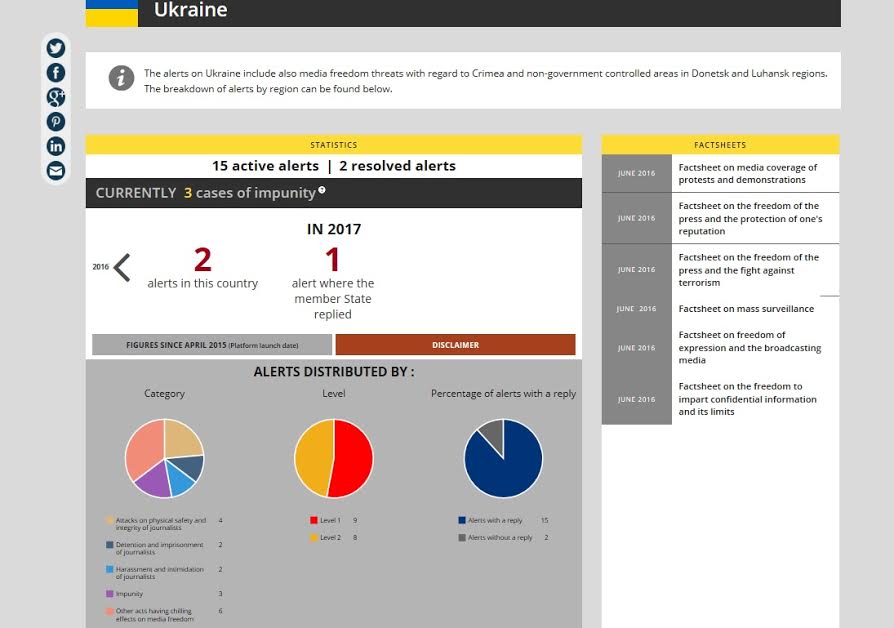
Task: Share page on Facebook
Action: tap(56, 73)
